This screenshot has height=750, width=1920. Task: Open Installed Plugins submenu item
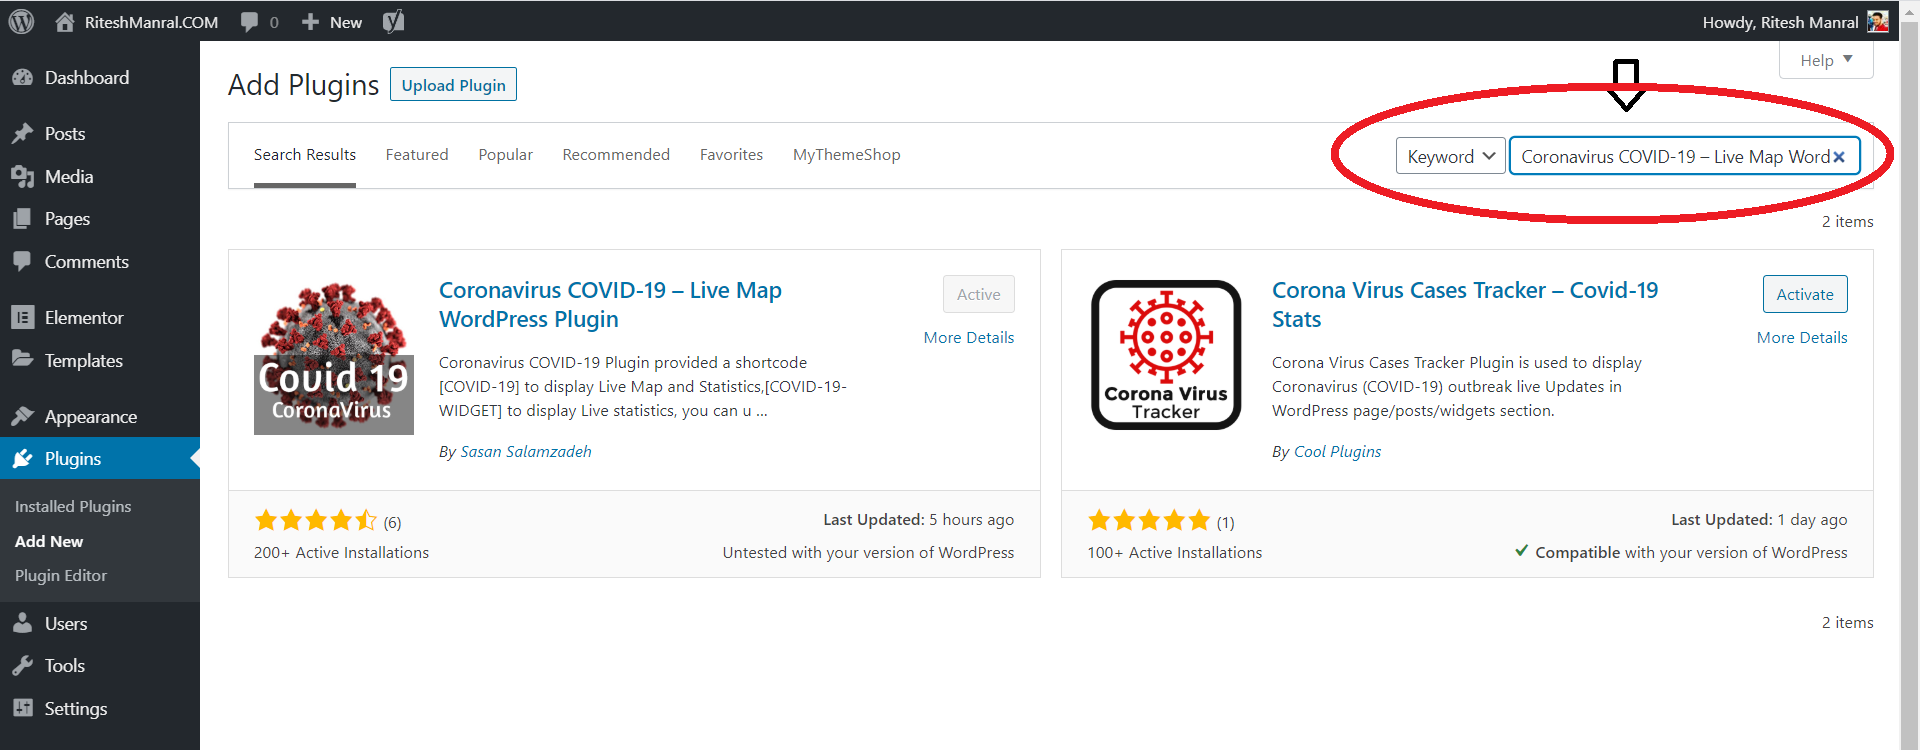[73, 507]
